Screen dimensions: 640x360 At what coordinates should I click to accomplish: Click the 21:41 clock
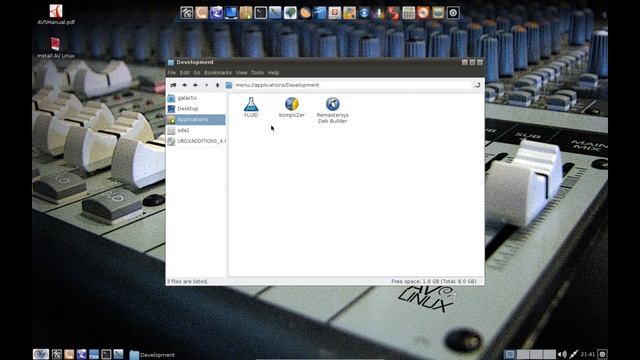pyautogui.click(x=588, y=354)
